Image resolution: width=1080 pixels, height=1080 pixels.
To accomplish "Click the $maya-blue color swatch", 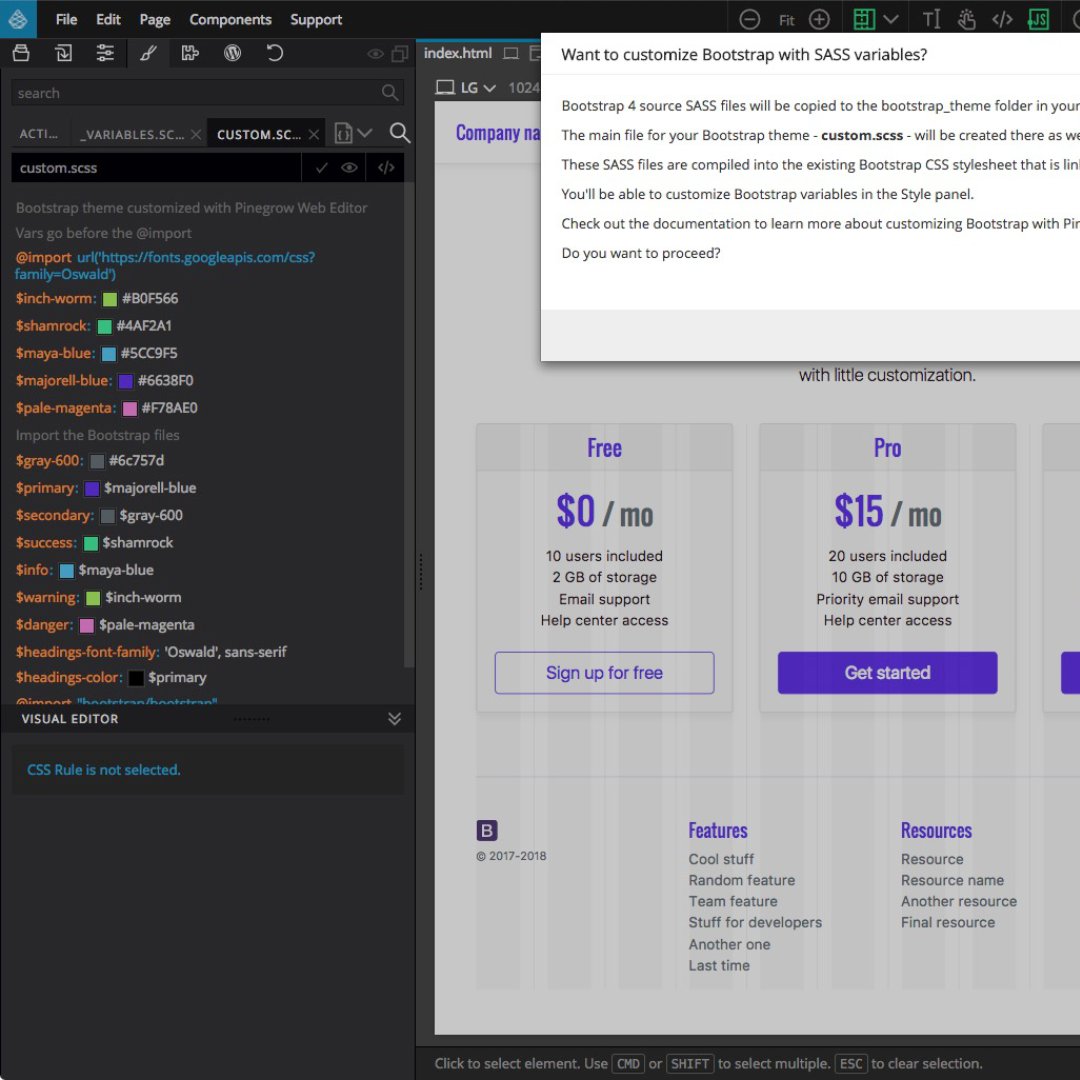I will click(109, 354).
